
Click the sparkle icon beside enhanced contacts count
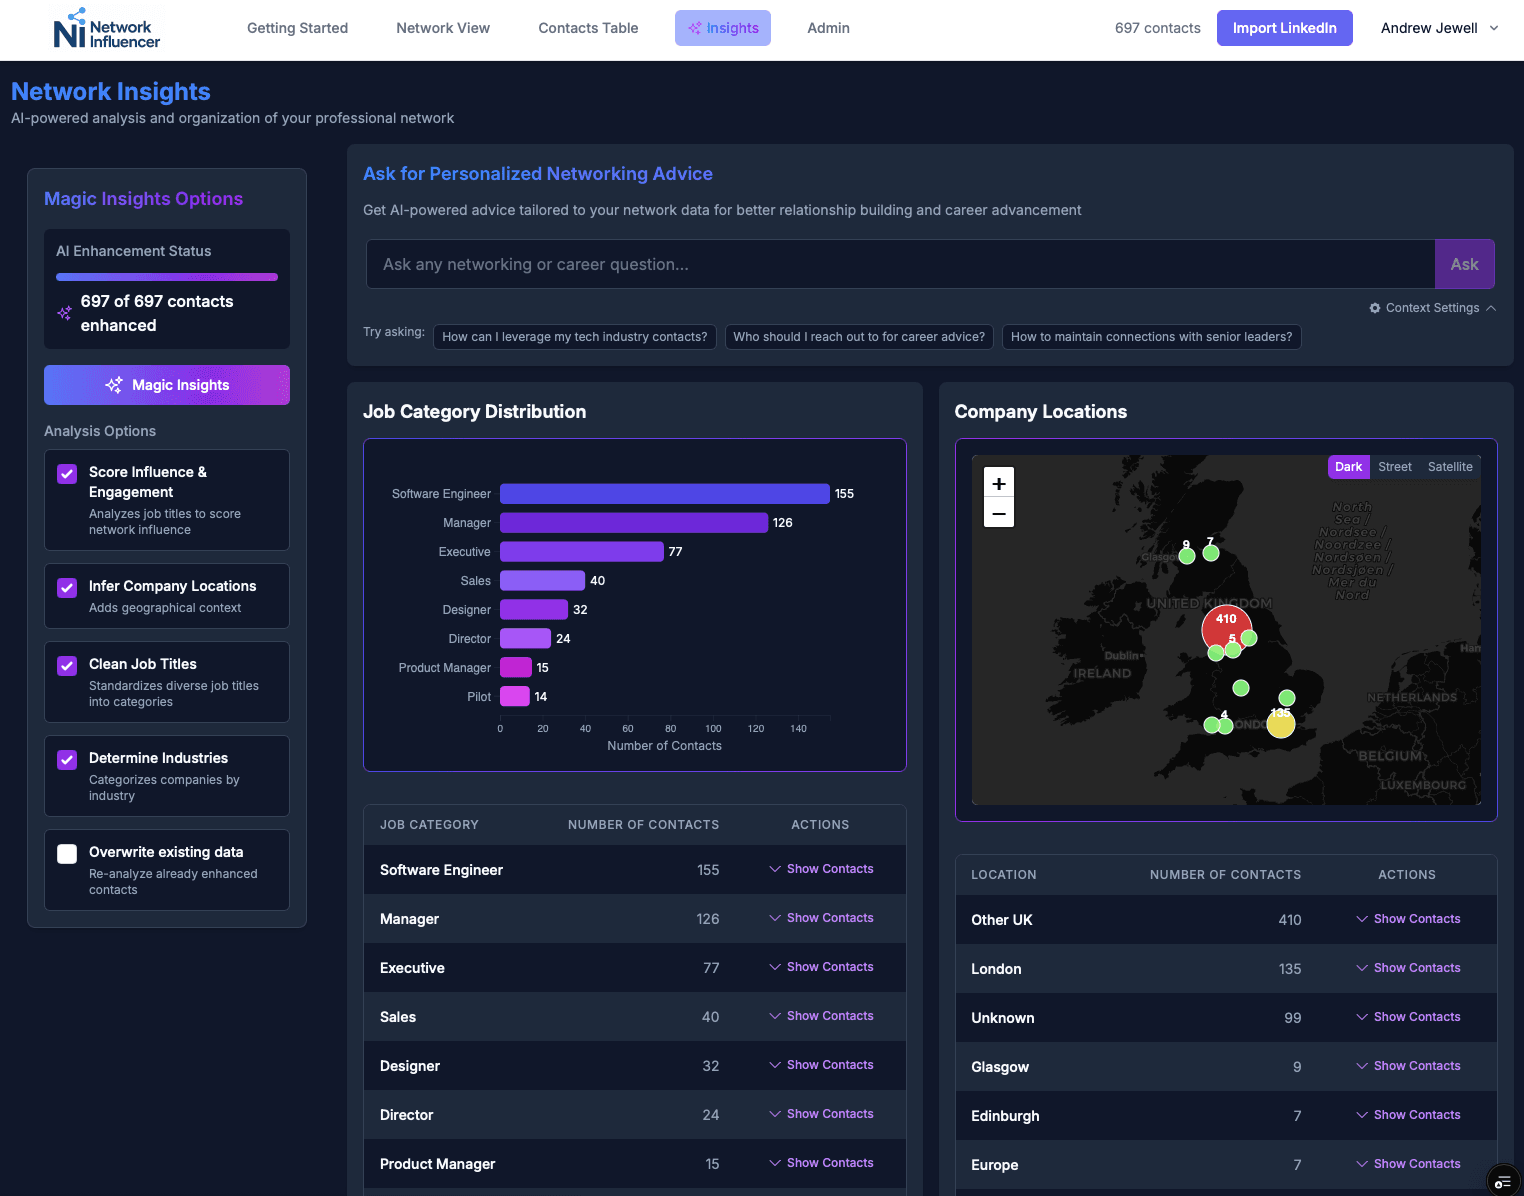(x=65, y=313)
